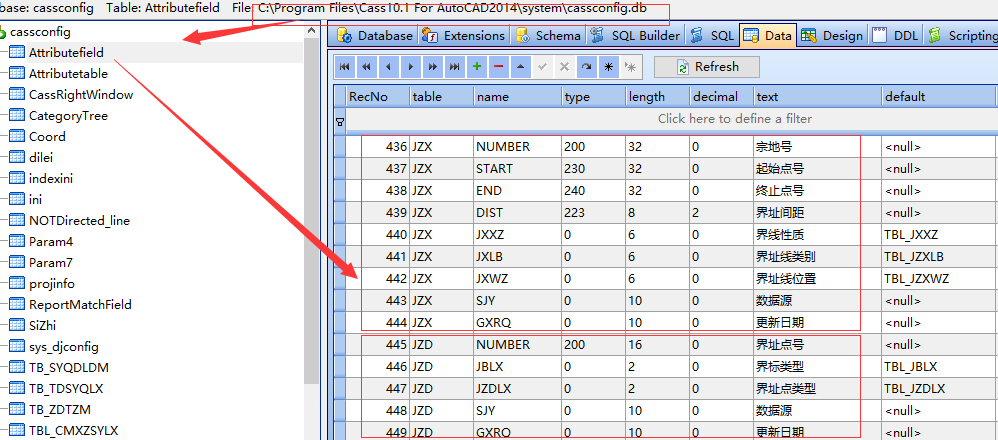The width and height of the screenshot is (998, 440).
Task: Sort by name column header
Action: 518,97
